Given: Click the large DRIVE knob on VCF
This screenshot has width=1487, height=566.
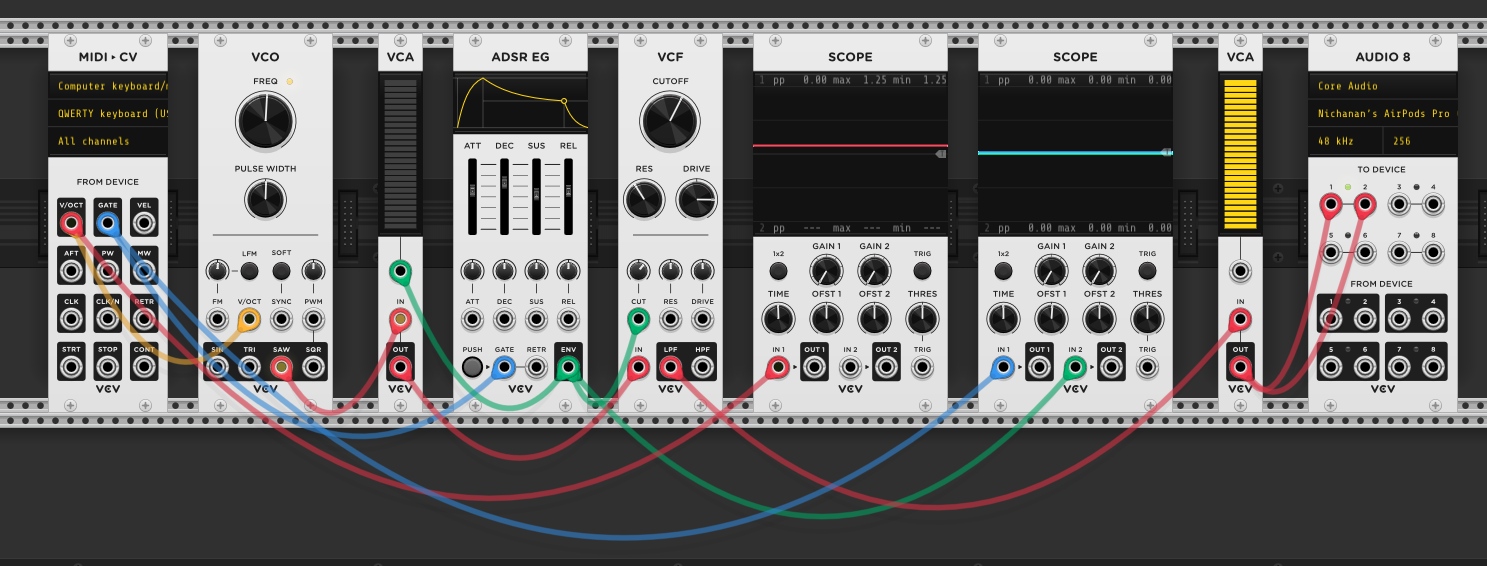Looking at the screenshot, I should coord(697,199).
